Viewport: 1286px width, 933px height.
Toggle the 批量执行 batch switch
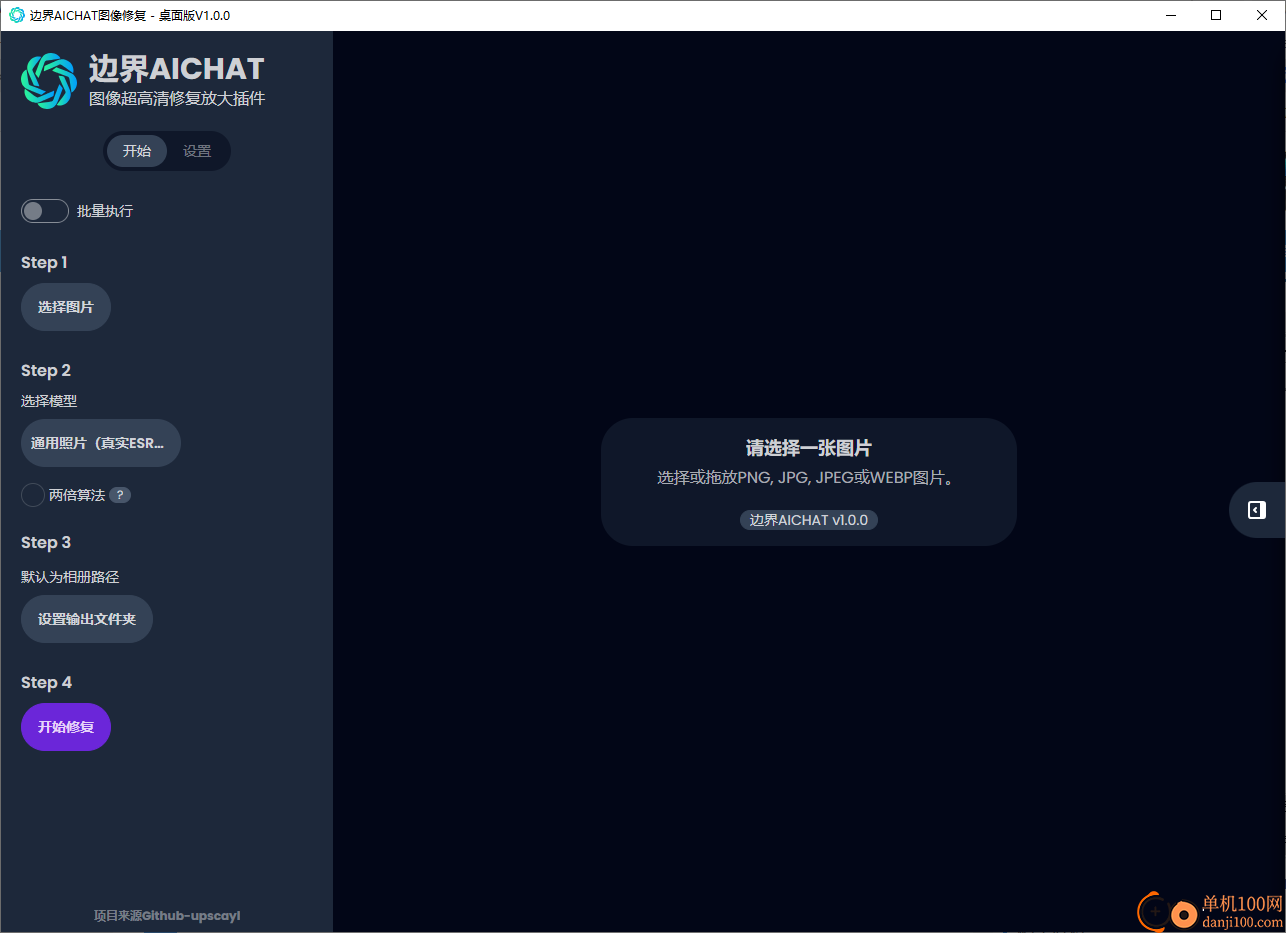[x=45, y=211]
